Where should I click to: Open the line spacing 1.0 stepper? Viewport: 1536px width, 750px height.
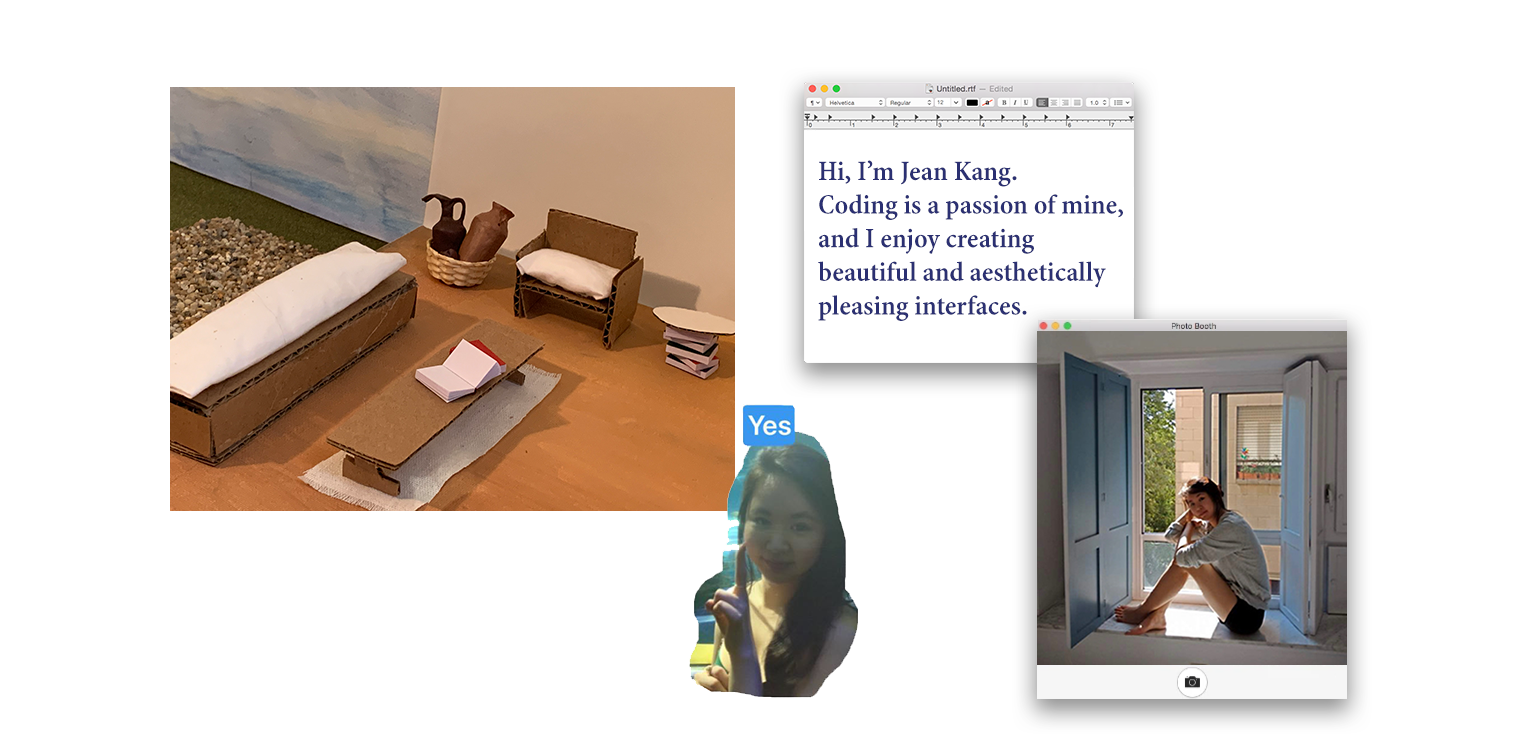tap(1097, 103)
